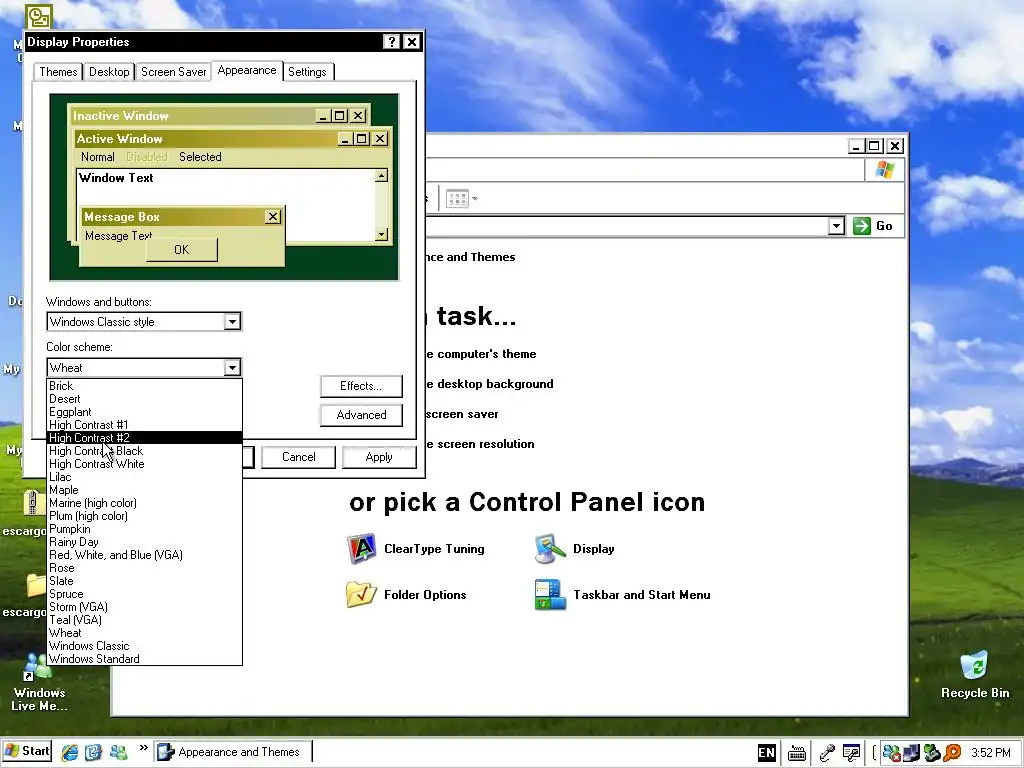This screenshot has width=1024, height=768.
Task: Click the keyboard icon in the language bar
Action: pyautogui.click(x=797, y=754)
